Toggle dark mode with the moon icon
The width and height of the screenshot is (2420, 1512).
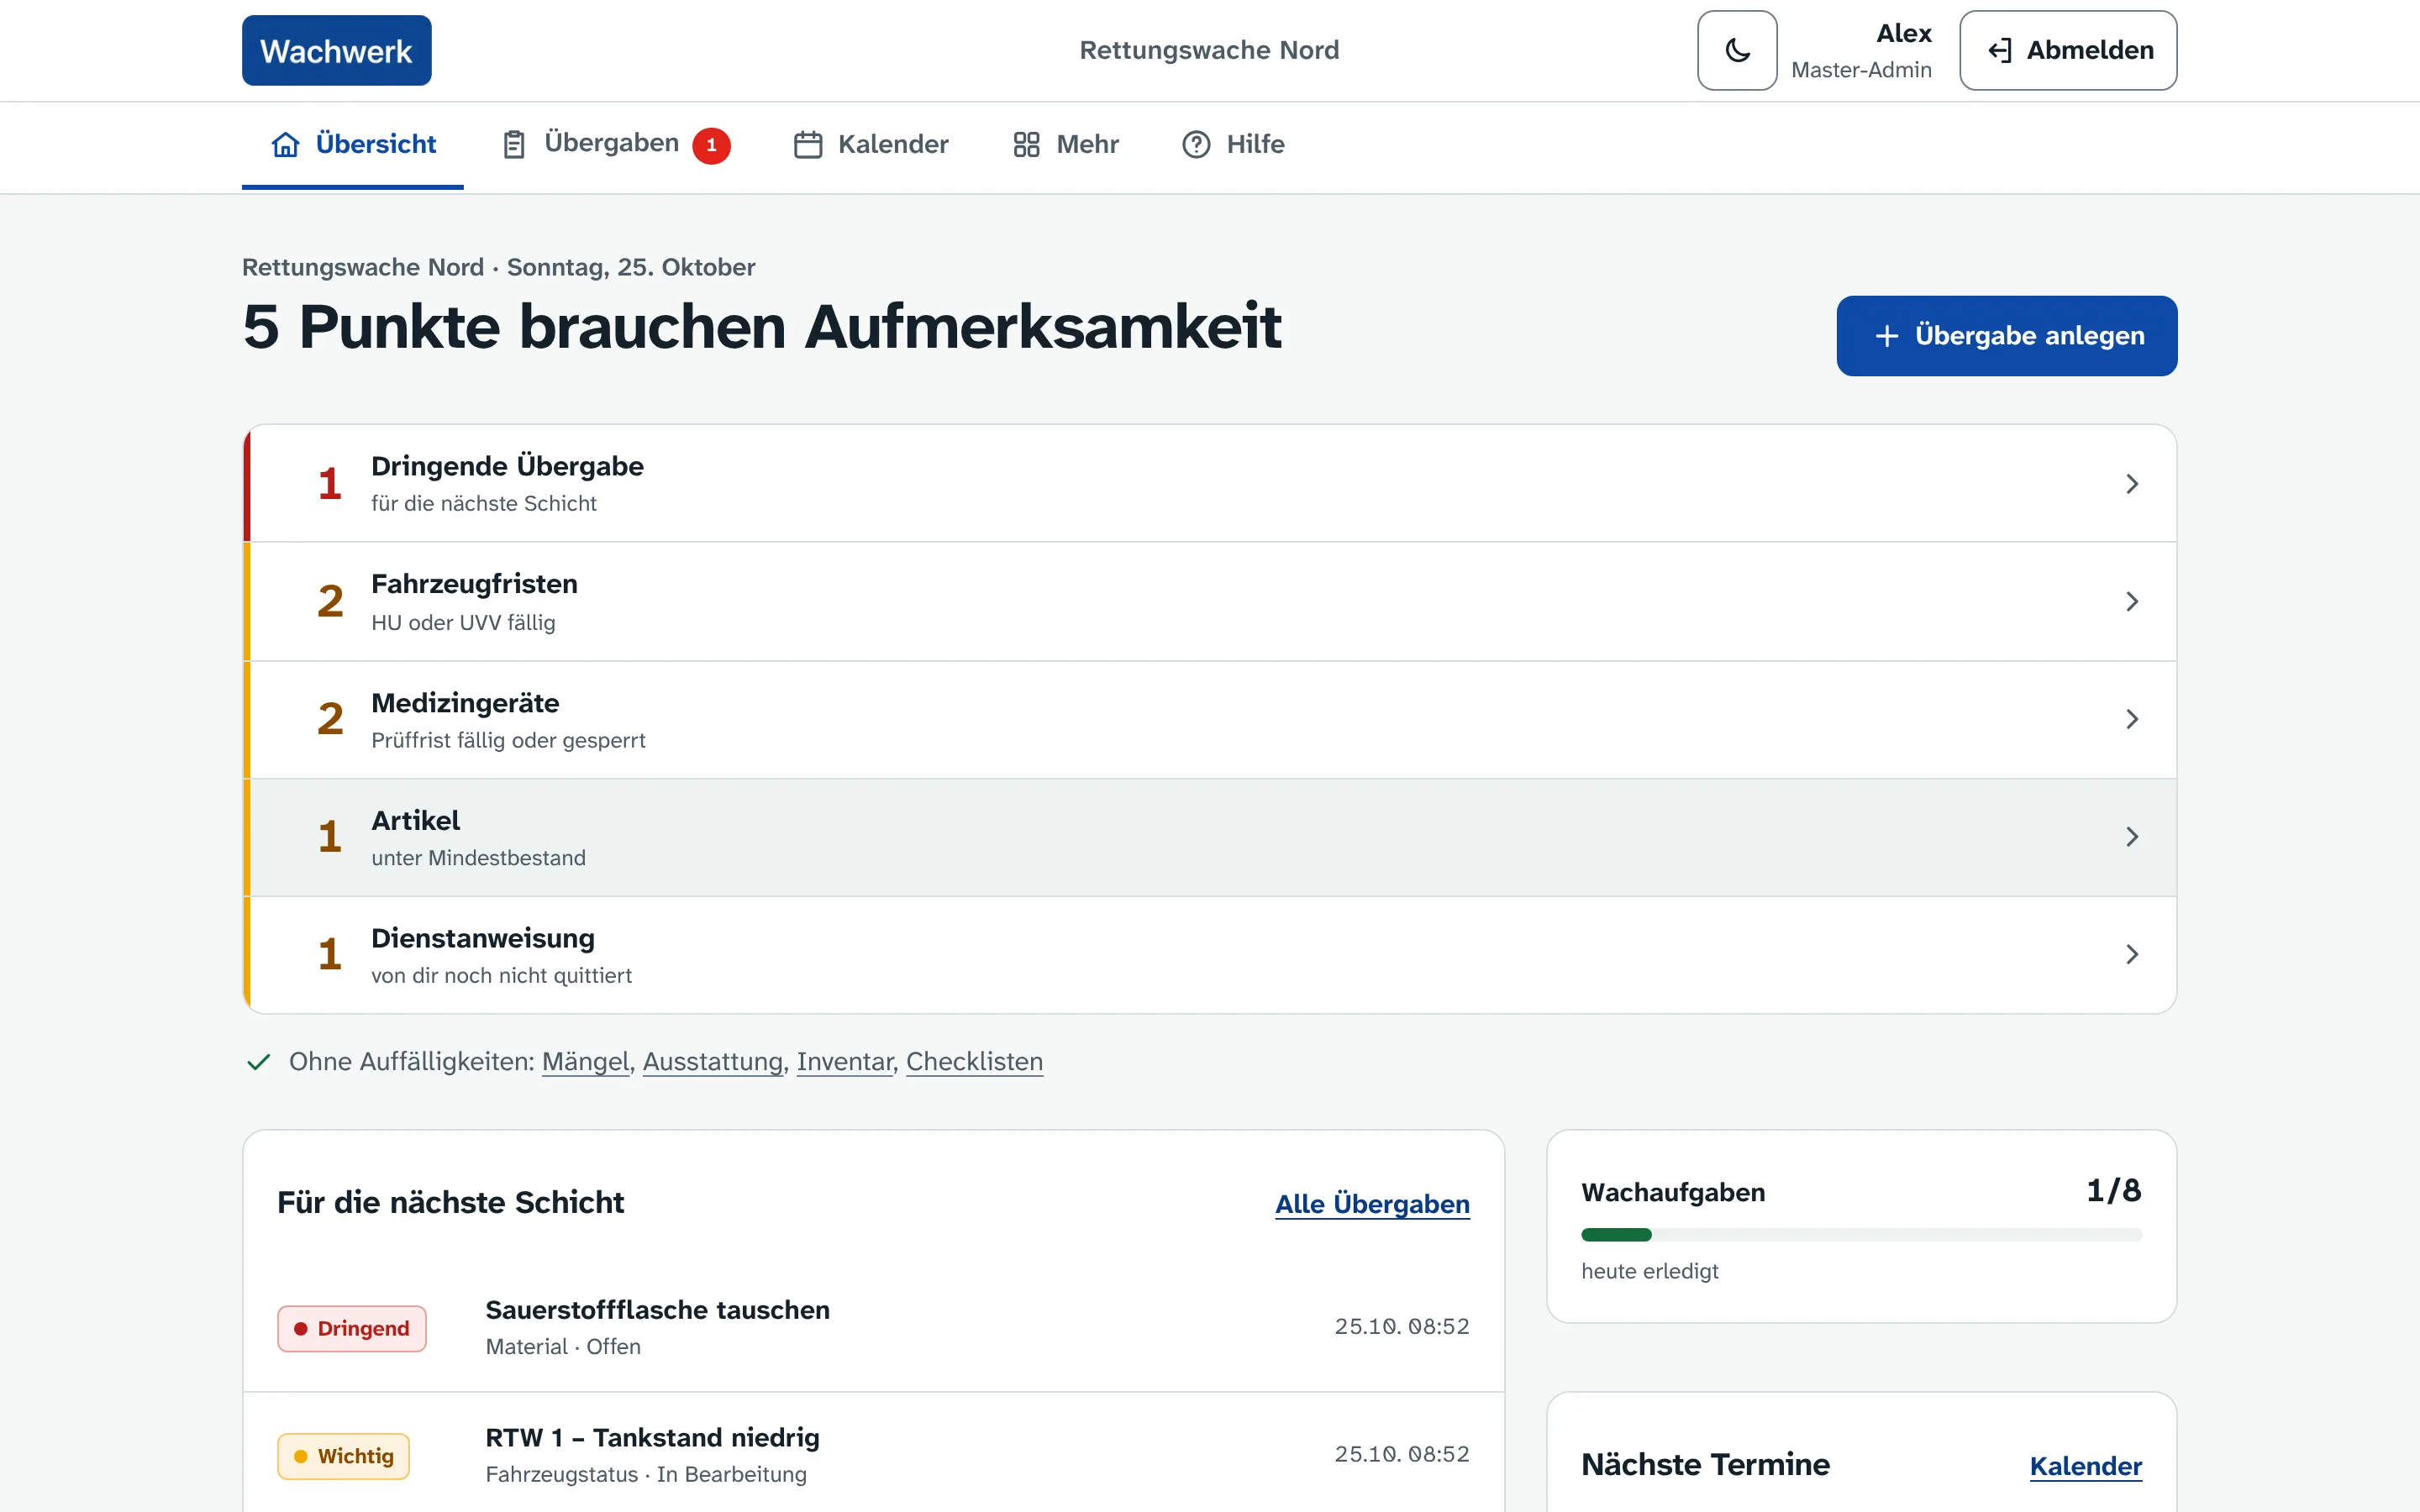pos(1737,50)
